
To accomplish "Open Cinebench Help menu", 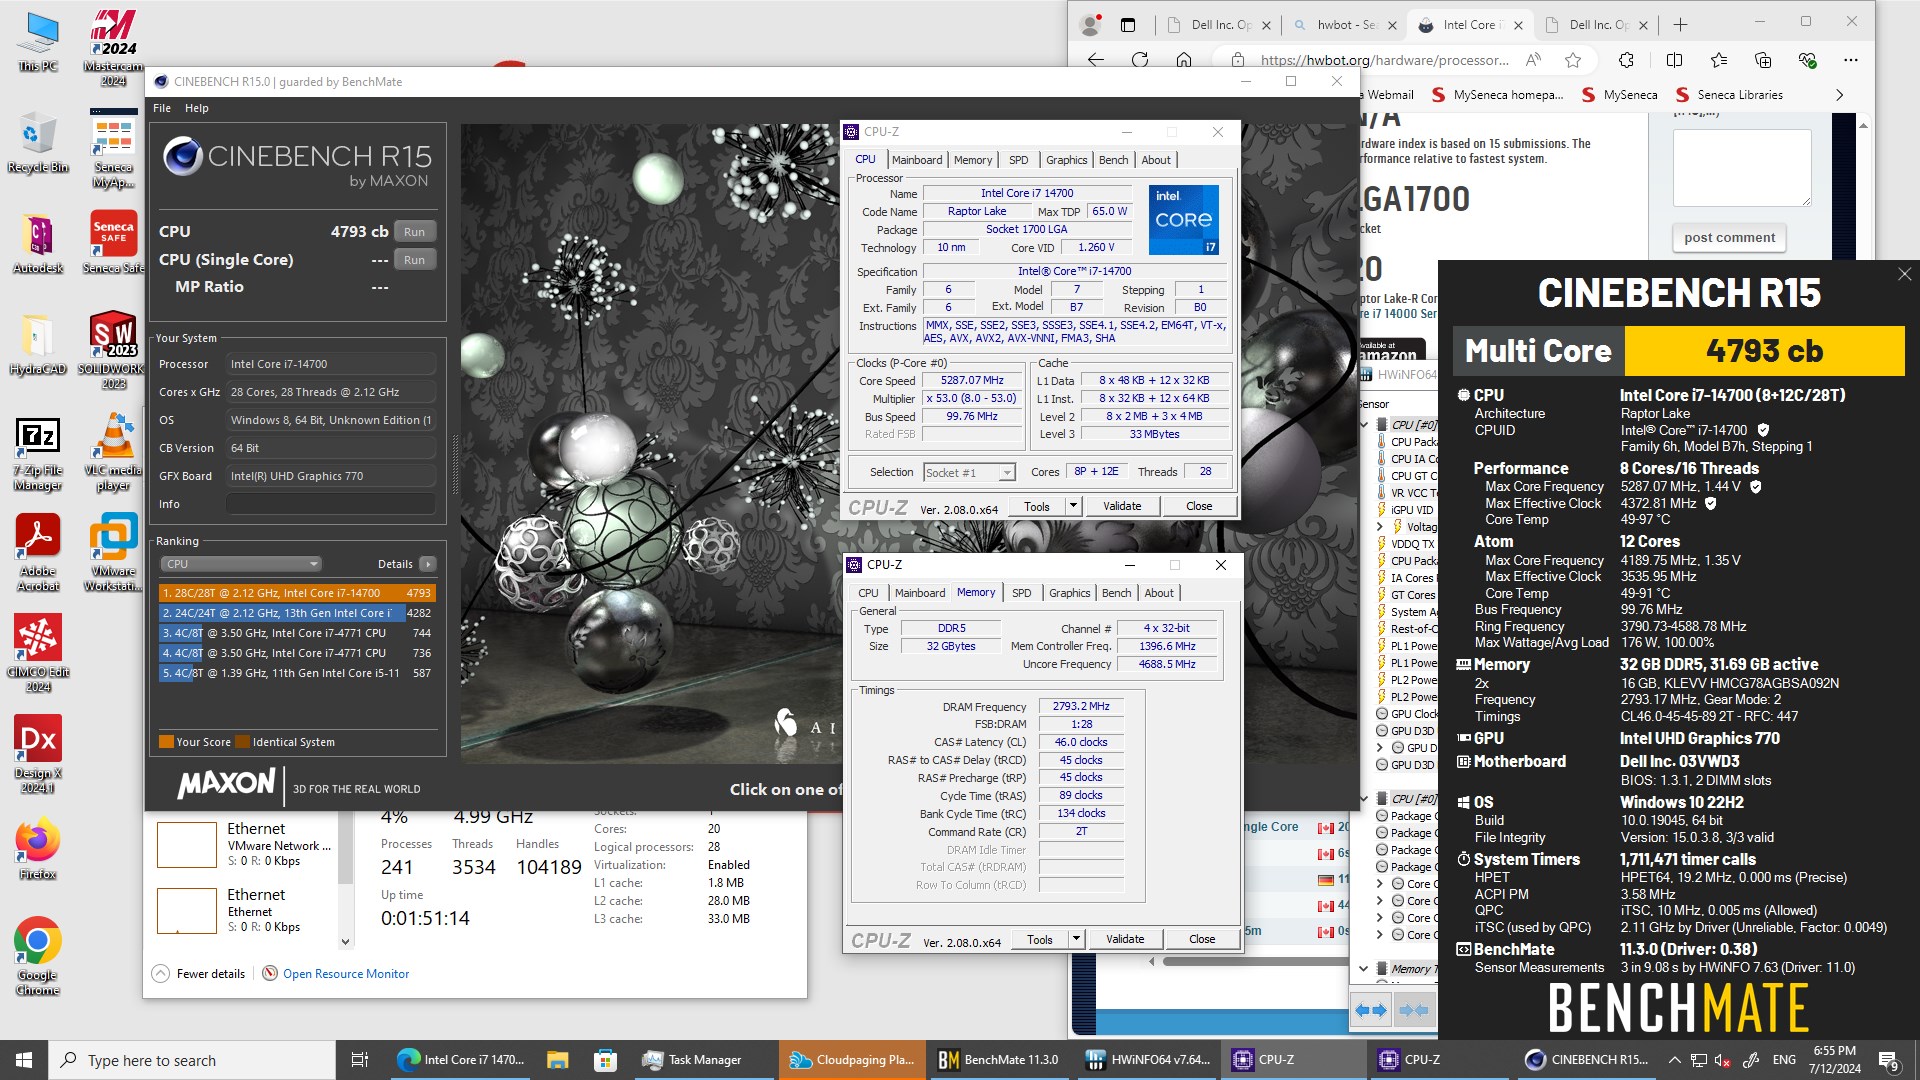I will tap(197, 108).
